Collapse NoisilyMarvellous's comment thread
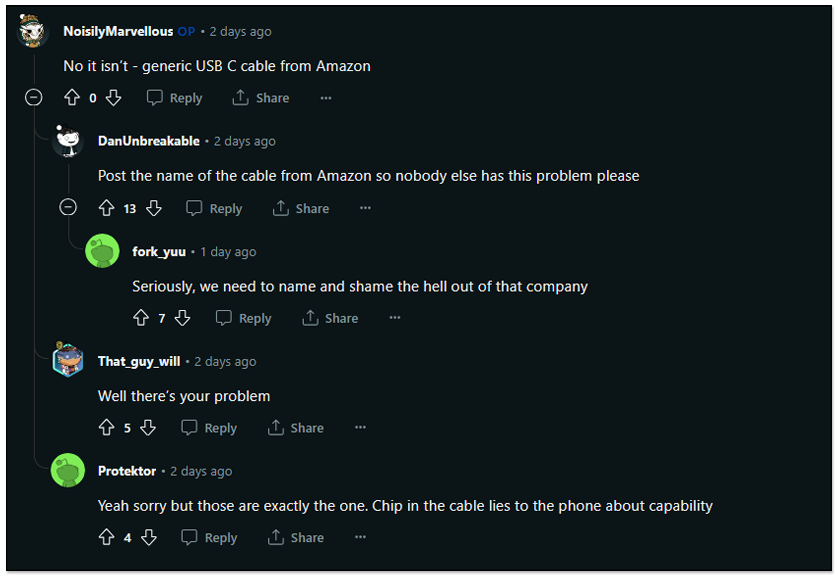 point(34,98)
